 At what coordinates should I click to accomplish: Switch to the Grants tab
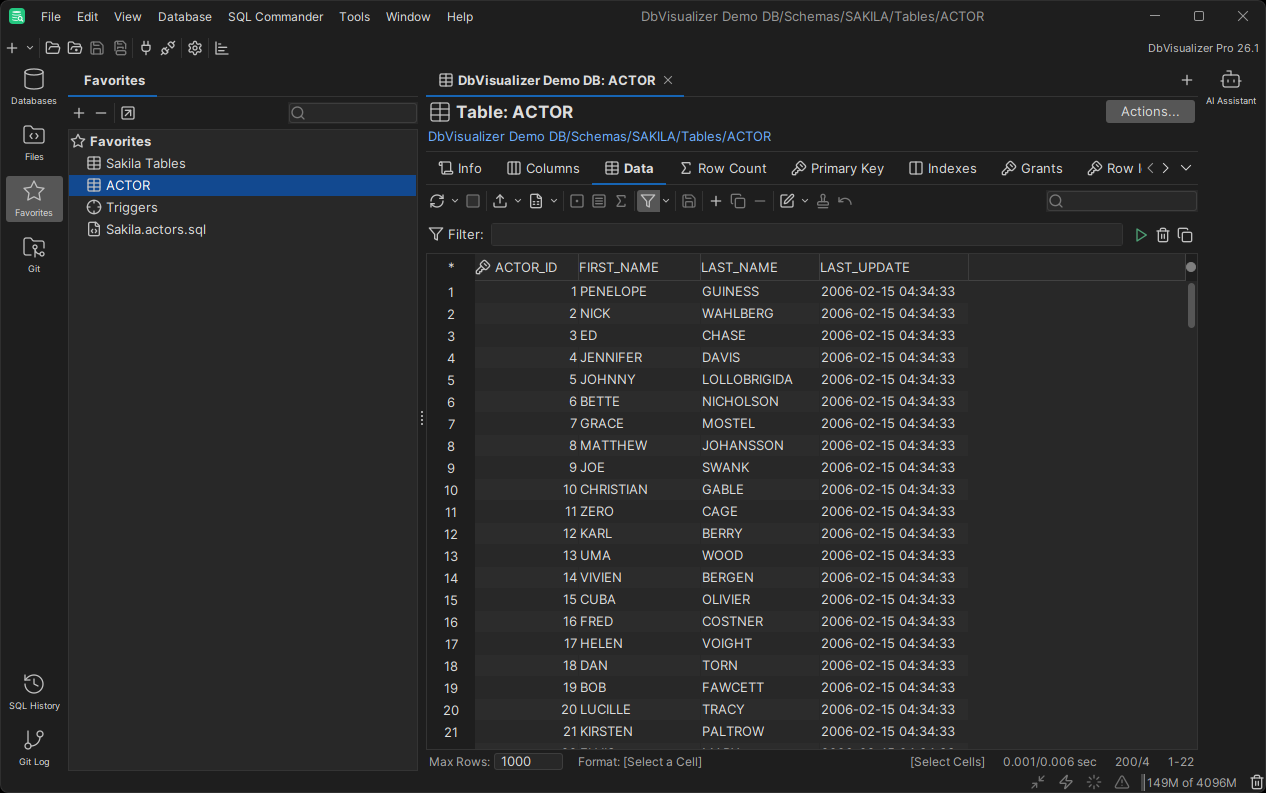(x=1032, y=168)
